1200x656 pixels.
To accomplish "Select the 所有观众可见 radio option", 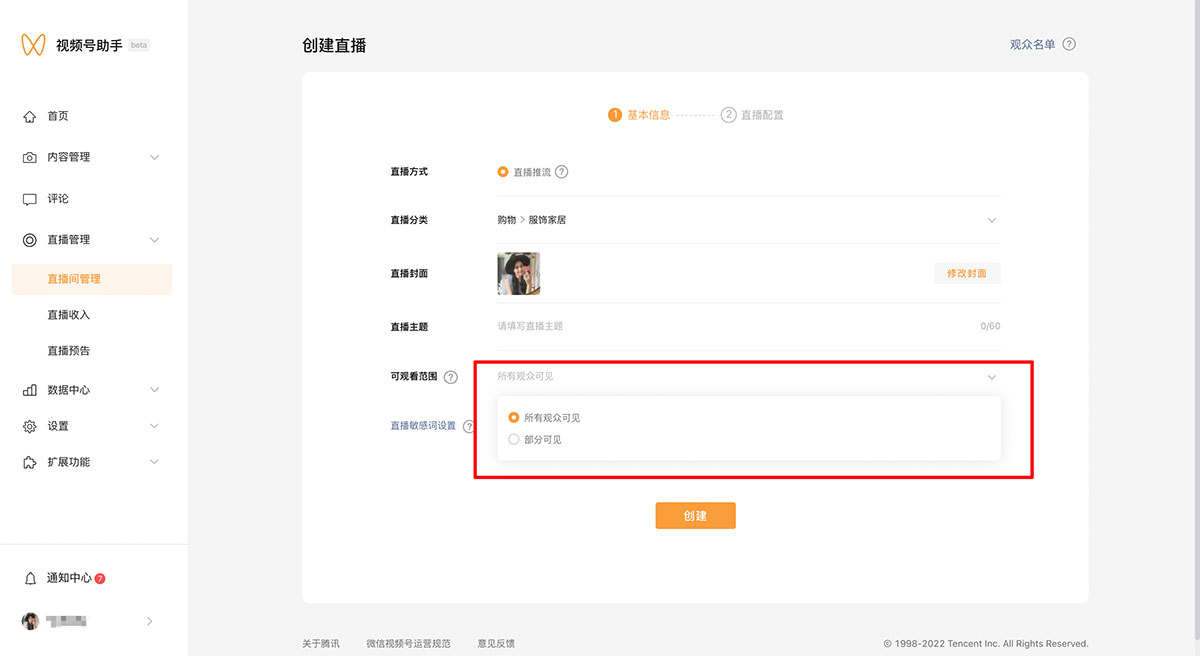I will [514, 418].
